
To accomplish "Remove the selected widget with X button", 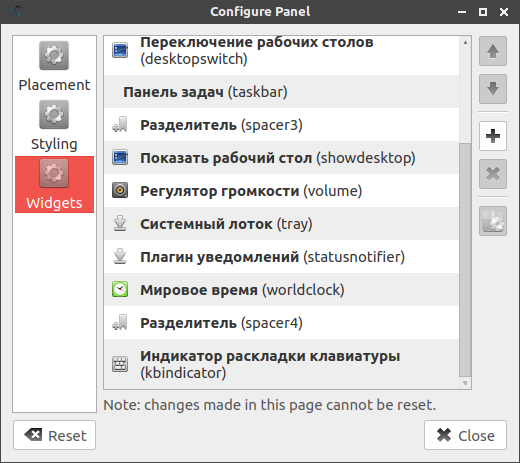I will tap(493, 174).
